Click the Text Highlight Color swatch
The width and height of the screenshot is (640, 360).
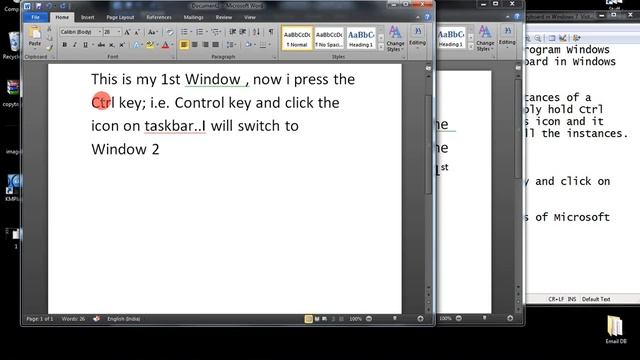point(150,45)
